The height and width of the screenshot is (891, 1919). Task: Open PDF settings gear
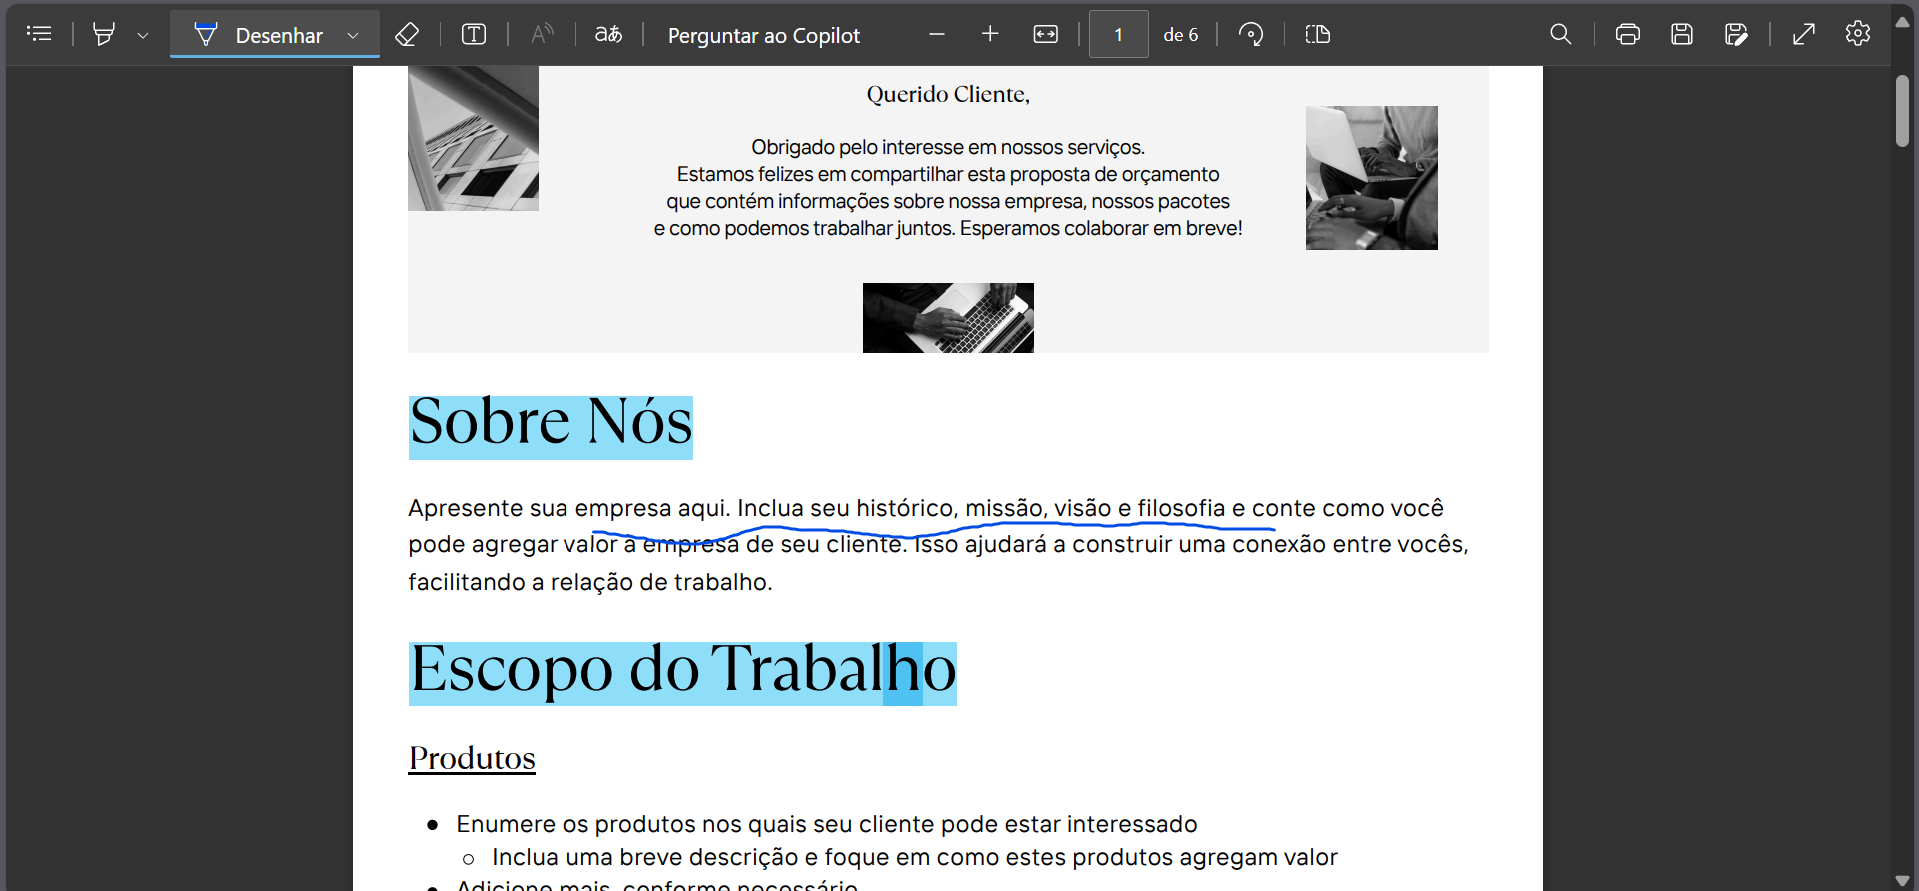1858,34
